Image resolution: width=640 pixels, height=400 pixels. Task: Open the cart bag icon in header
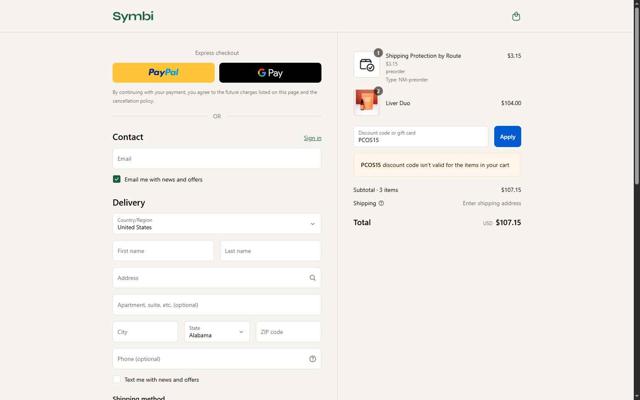[516, 16]
